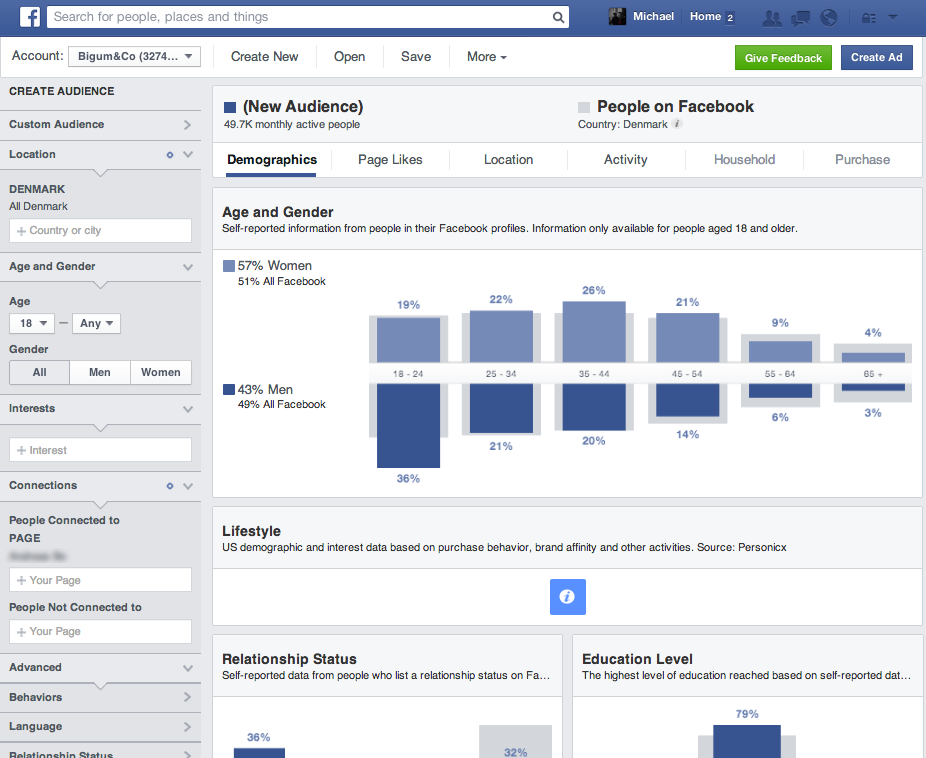Click info icon next to Country: Denmark
Screen dimensions: 926x758
pos(677,124)
